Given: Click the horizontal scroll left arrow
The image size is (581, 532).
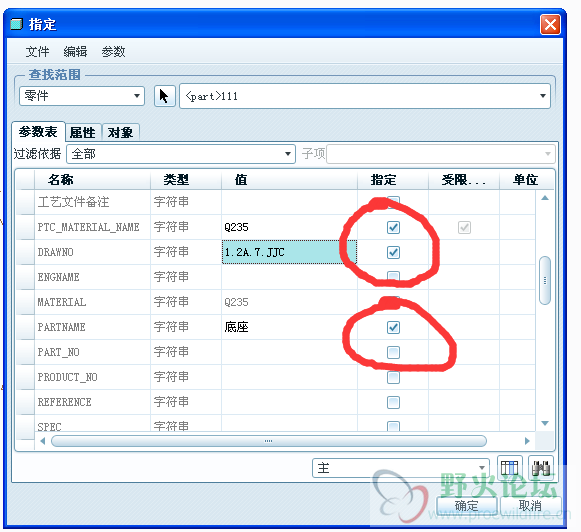Looking at the screenshot, I should click(x=43, y=441).
